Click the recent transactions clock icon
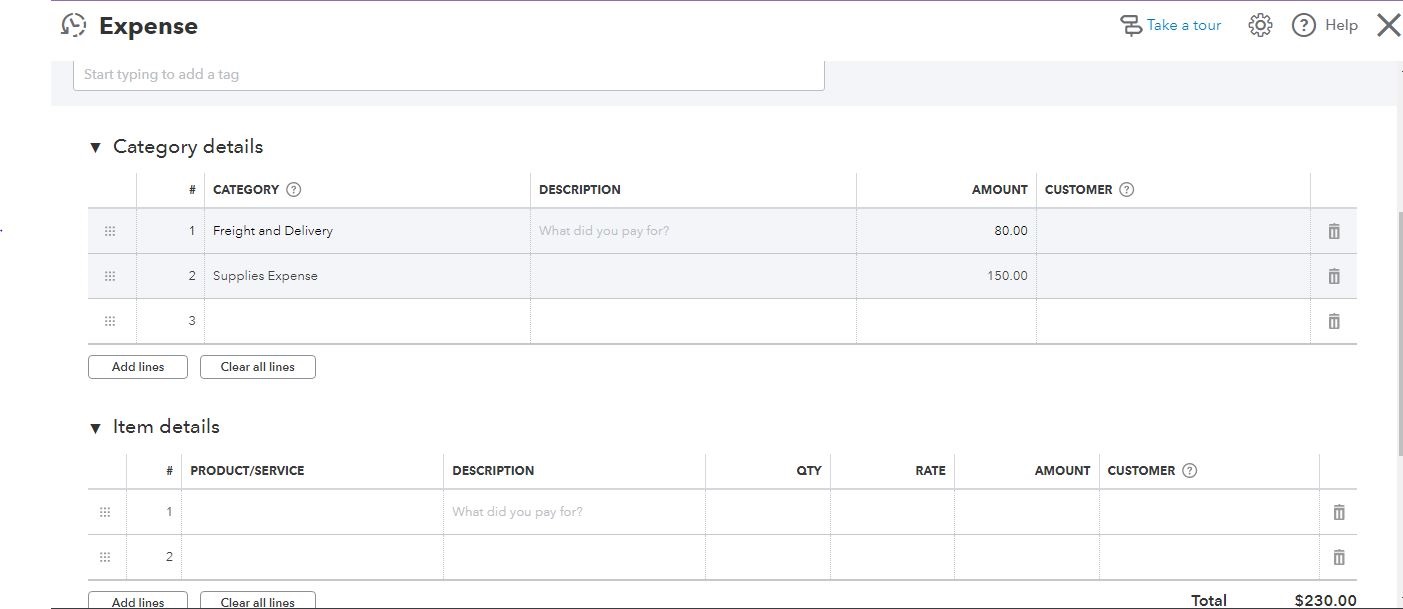 click(74, 26)
